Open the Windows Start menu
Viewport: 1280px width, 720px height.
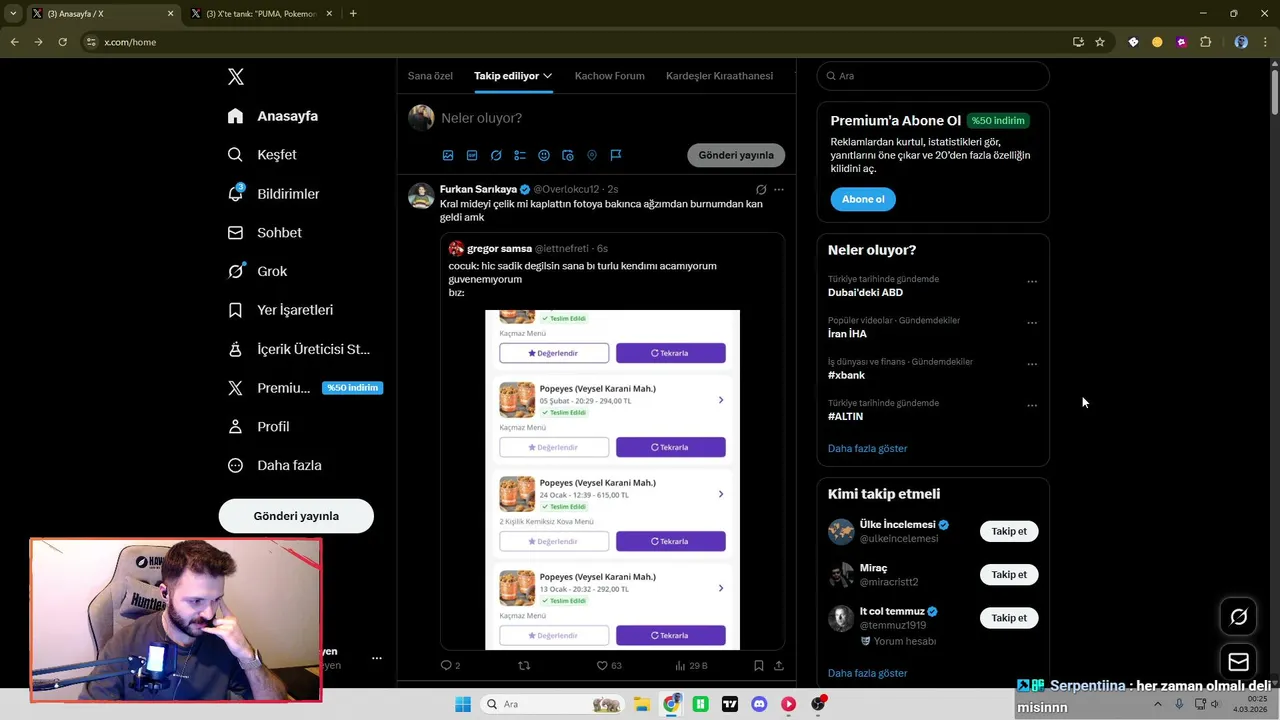pyautogui.click(x=463, y=704)
